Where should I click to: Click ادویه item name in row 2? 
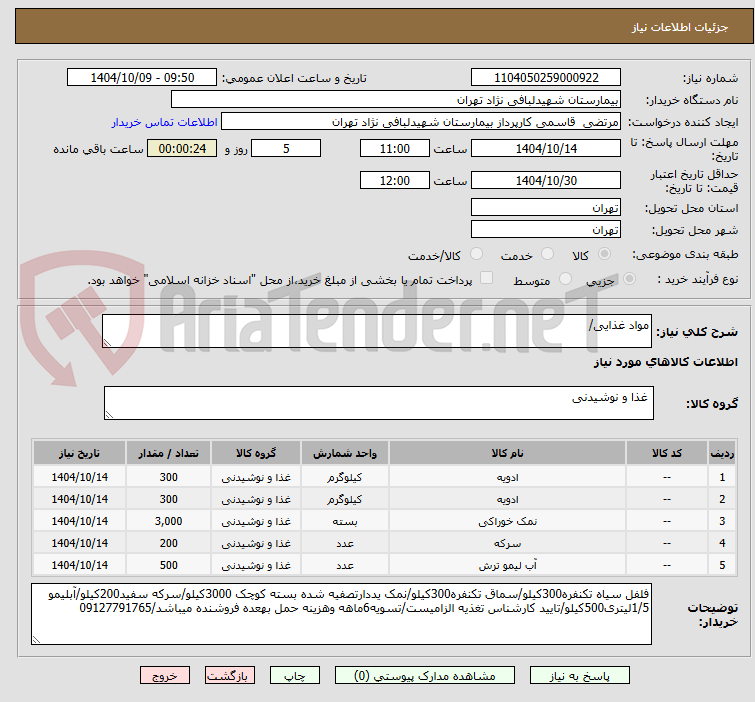click(507, 499)
